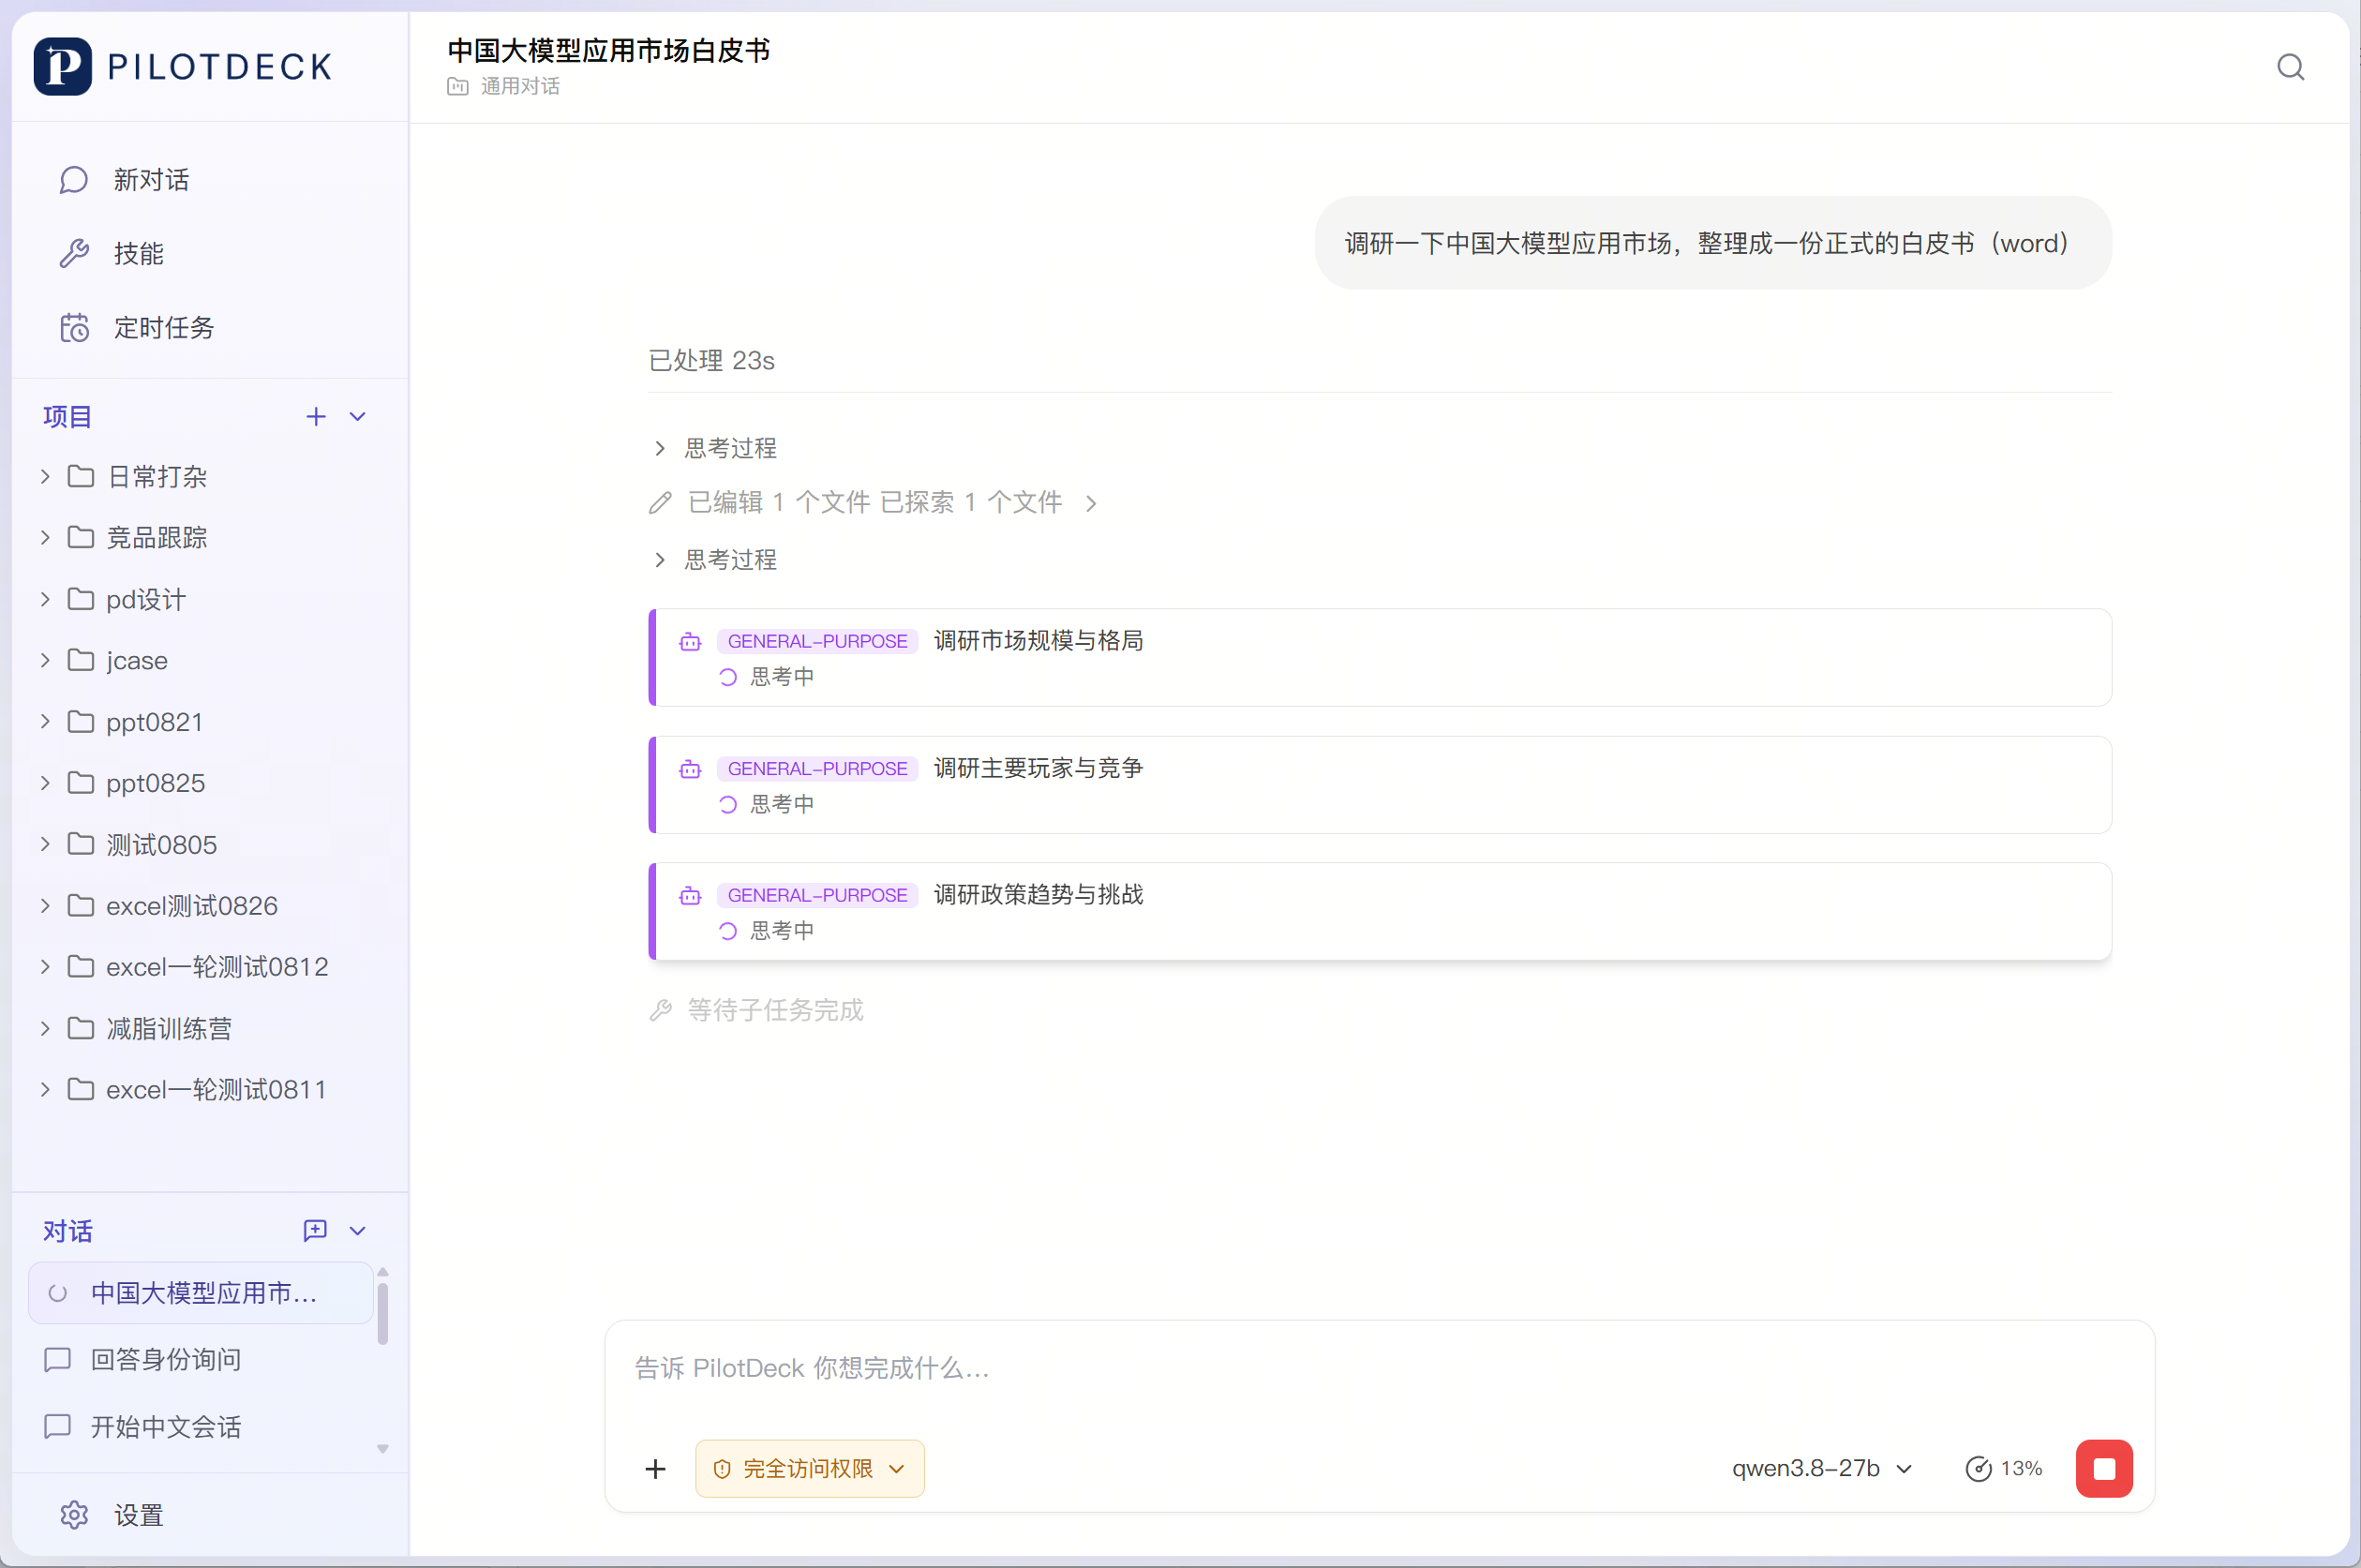Expand 已编辑 1 个文件 details
The image size is (2361, 1568).
[873, 502]
